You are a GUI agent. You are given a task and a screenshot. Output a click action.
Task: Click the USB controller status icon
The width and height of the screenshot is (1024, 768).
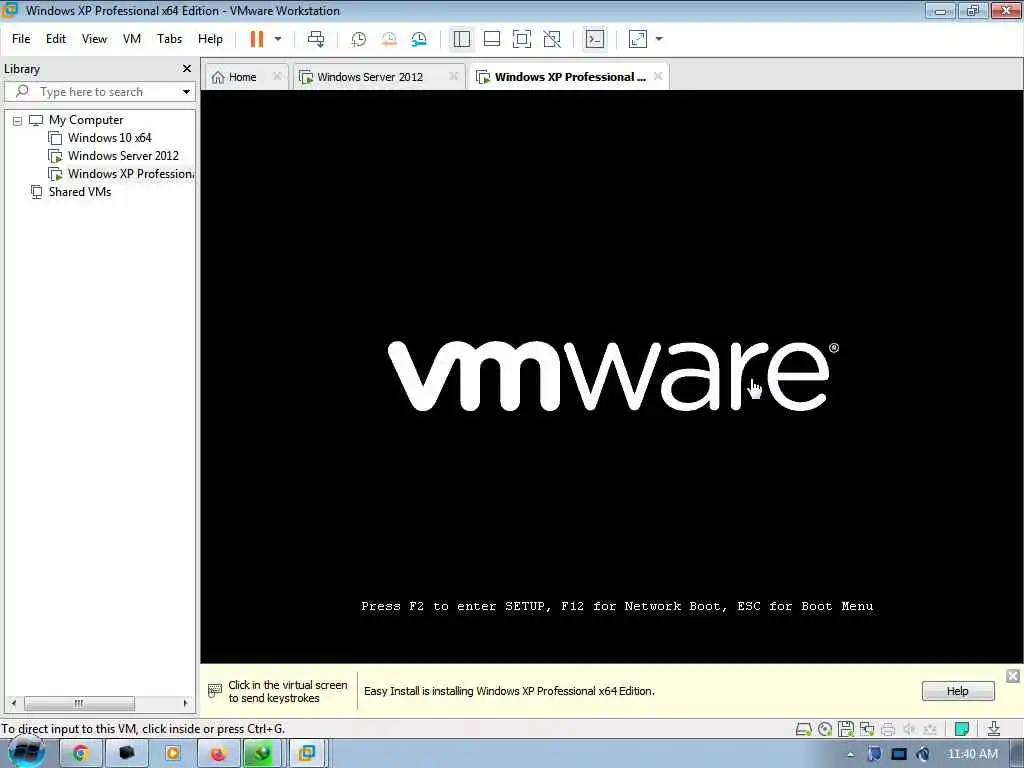click(930, 729)
